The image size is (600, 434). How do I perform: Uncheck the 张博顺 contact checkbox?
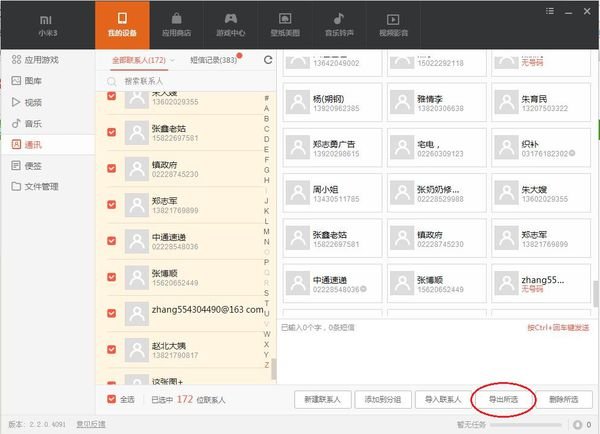[112, 277]
